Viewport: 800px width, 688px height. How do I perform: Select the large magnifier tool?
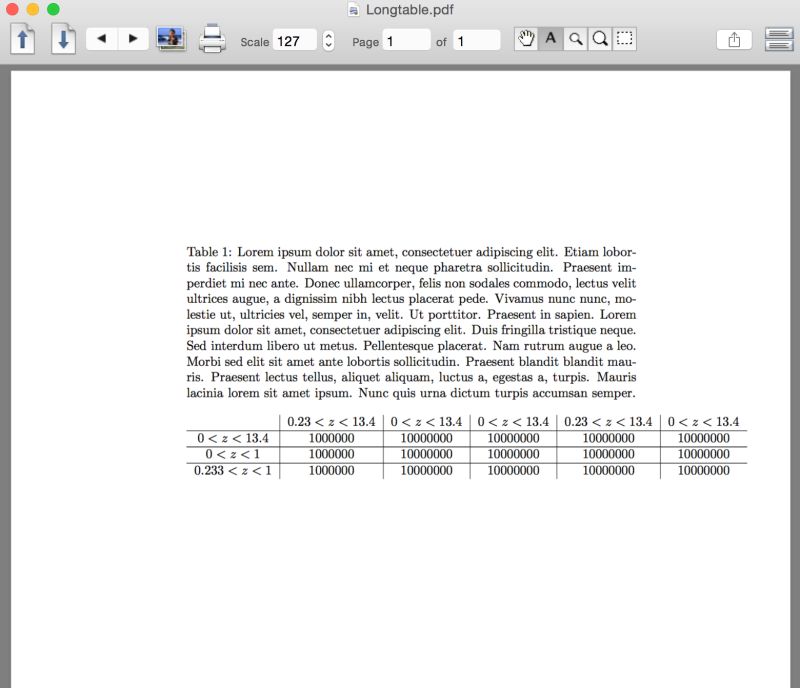(x=599, y=39)
